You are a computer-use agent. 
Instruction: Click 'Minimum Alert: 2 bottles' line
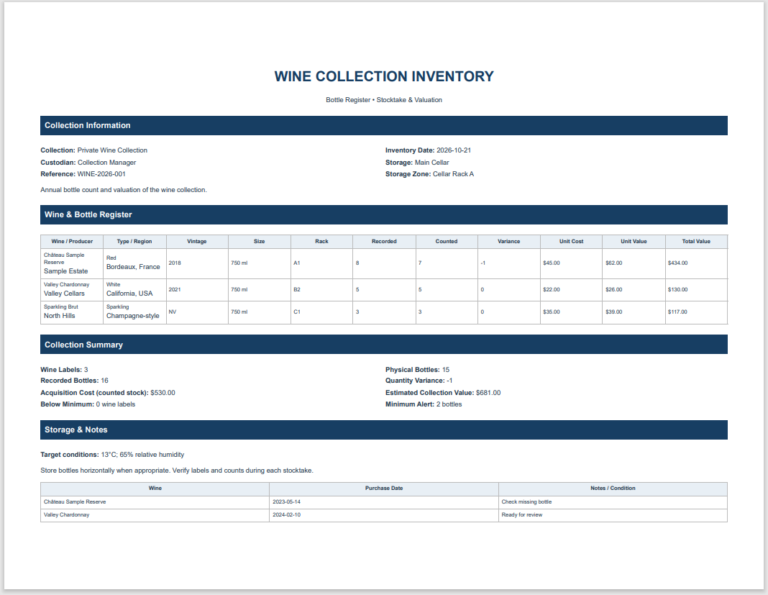[x=424, y=405]
